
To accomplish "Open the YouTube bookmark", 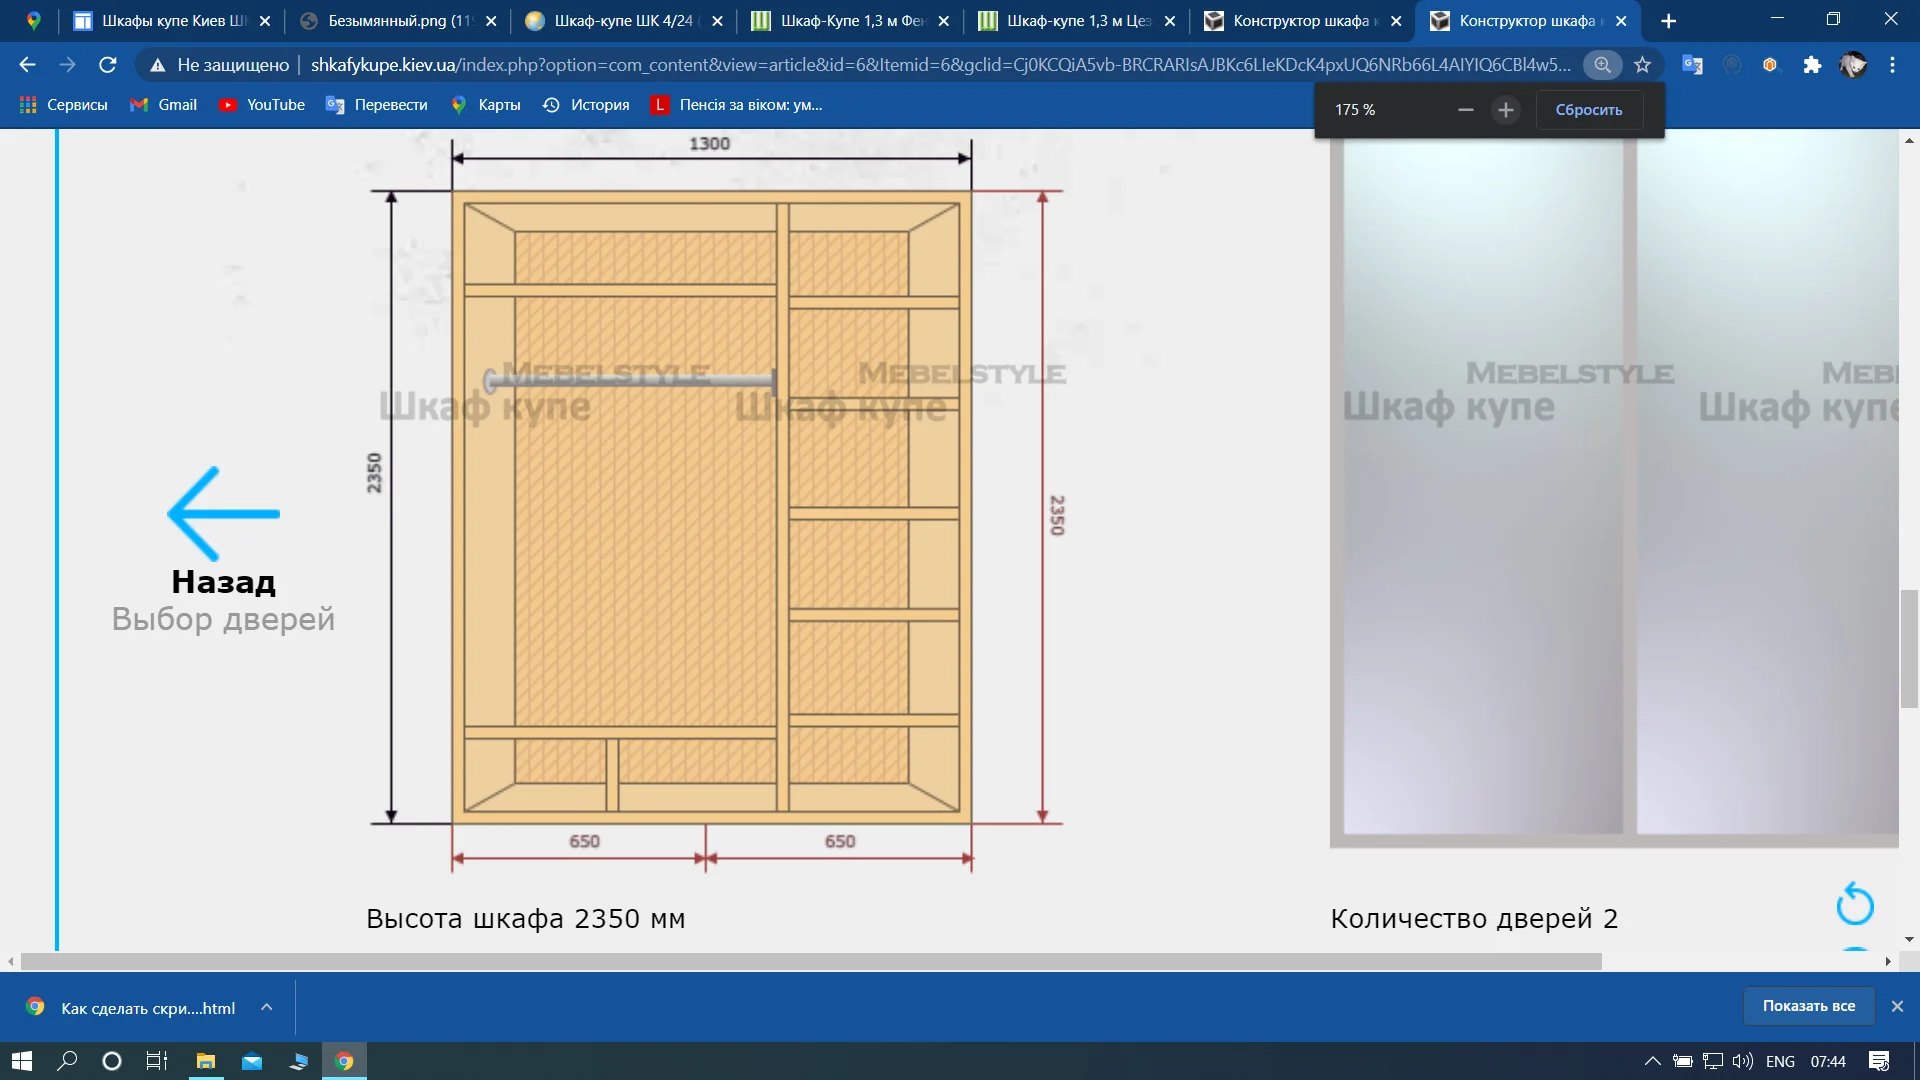I will [x=263, y=105].
